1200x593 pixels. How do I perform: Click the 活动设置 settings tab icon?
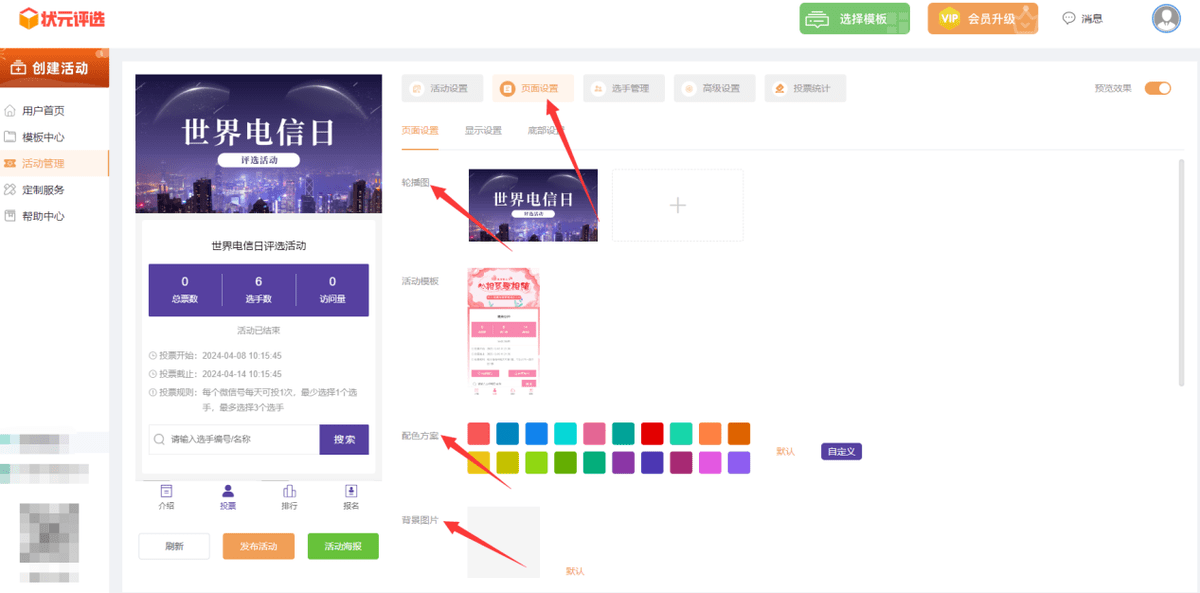[x=418, y=88]
